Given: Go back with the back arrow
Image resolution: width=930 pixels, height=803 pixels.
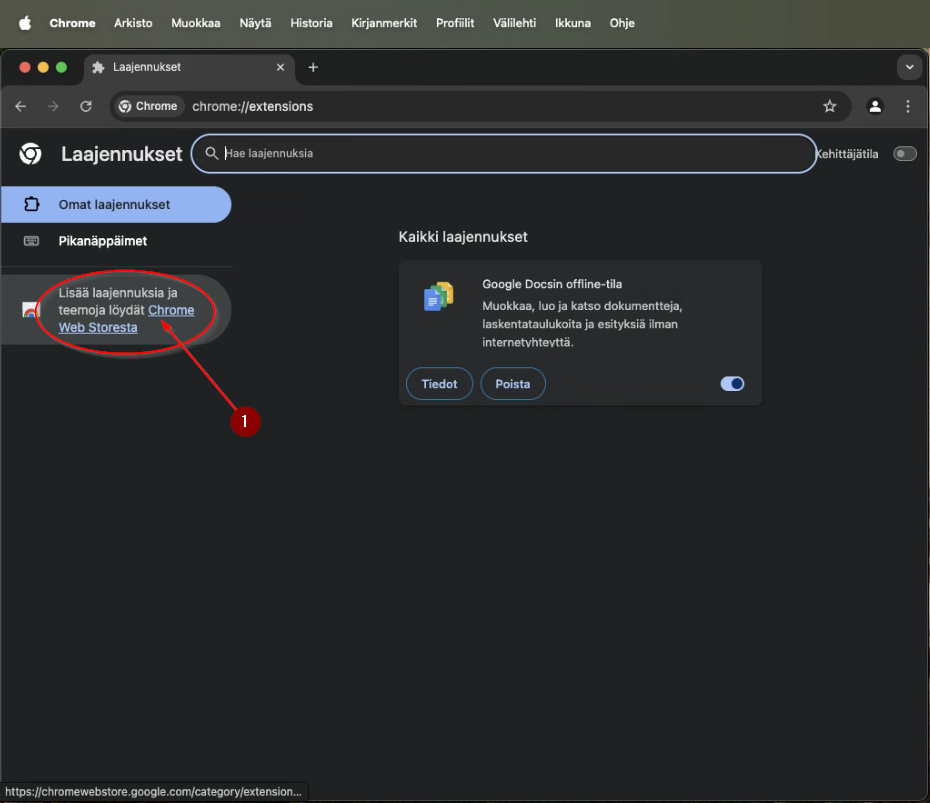Looking at the screenshot, I should click(21, 106).
